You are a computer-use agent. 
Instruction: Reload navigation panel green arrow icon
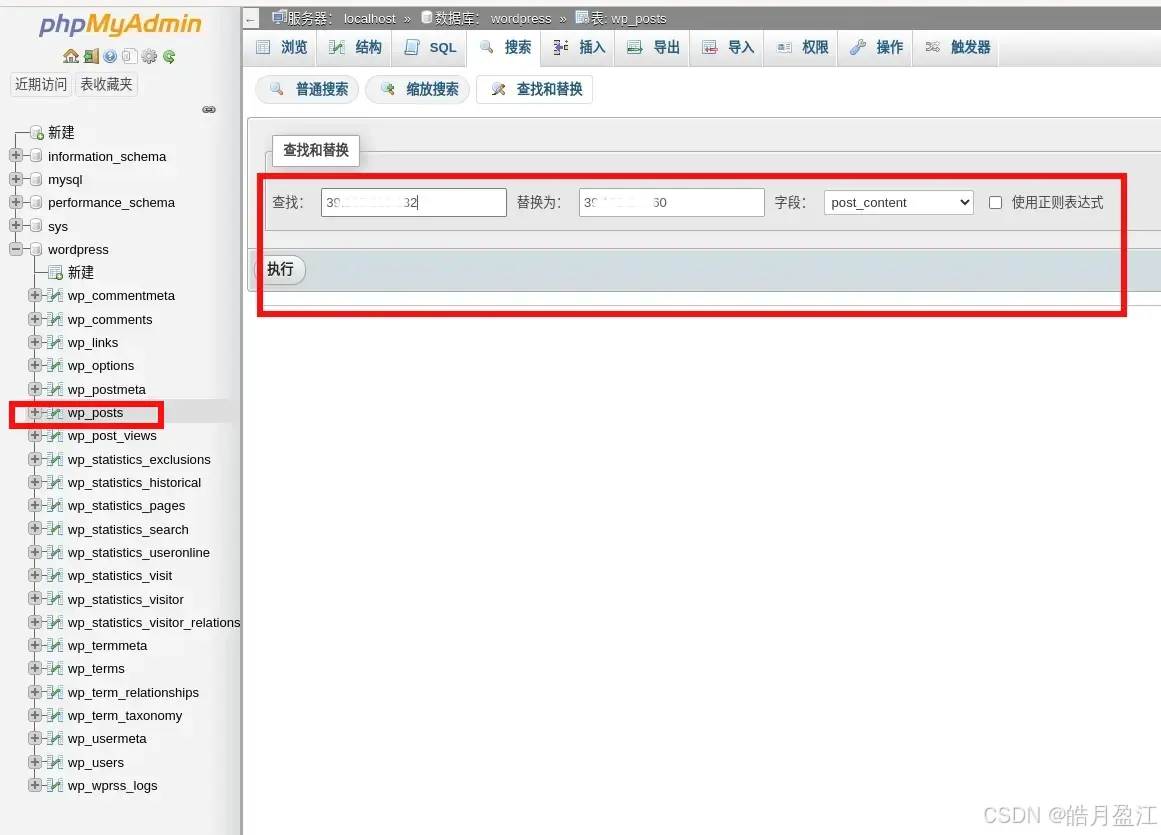169,56
